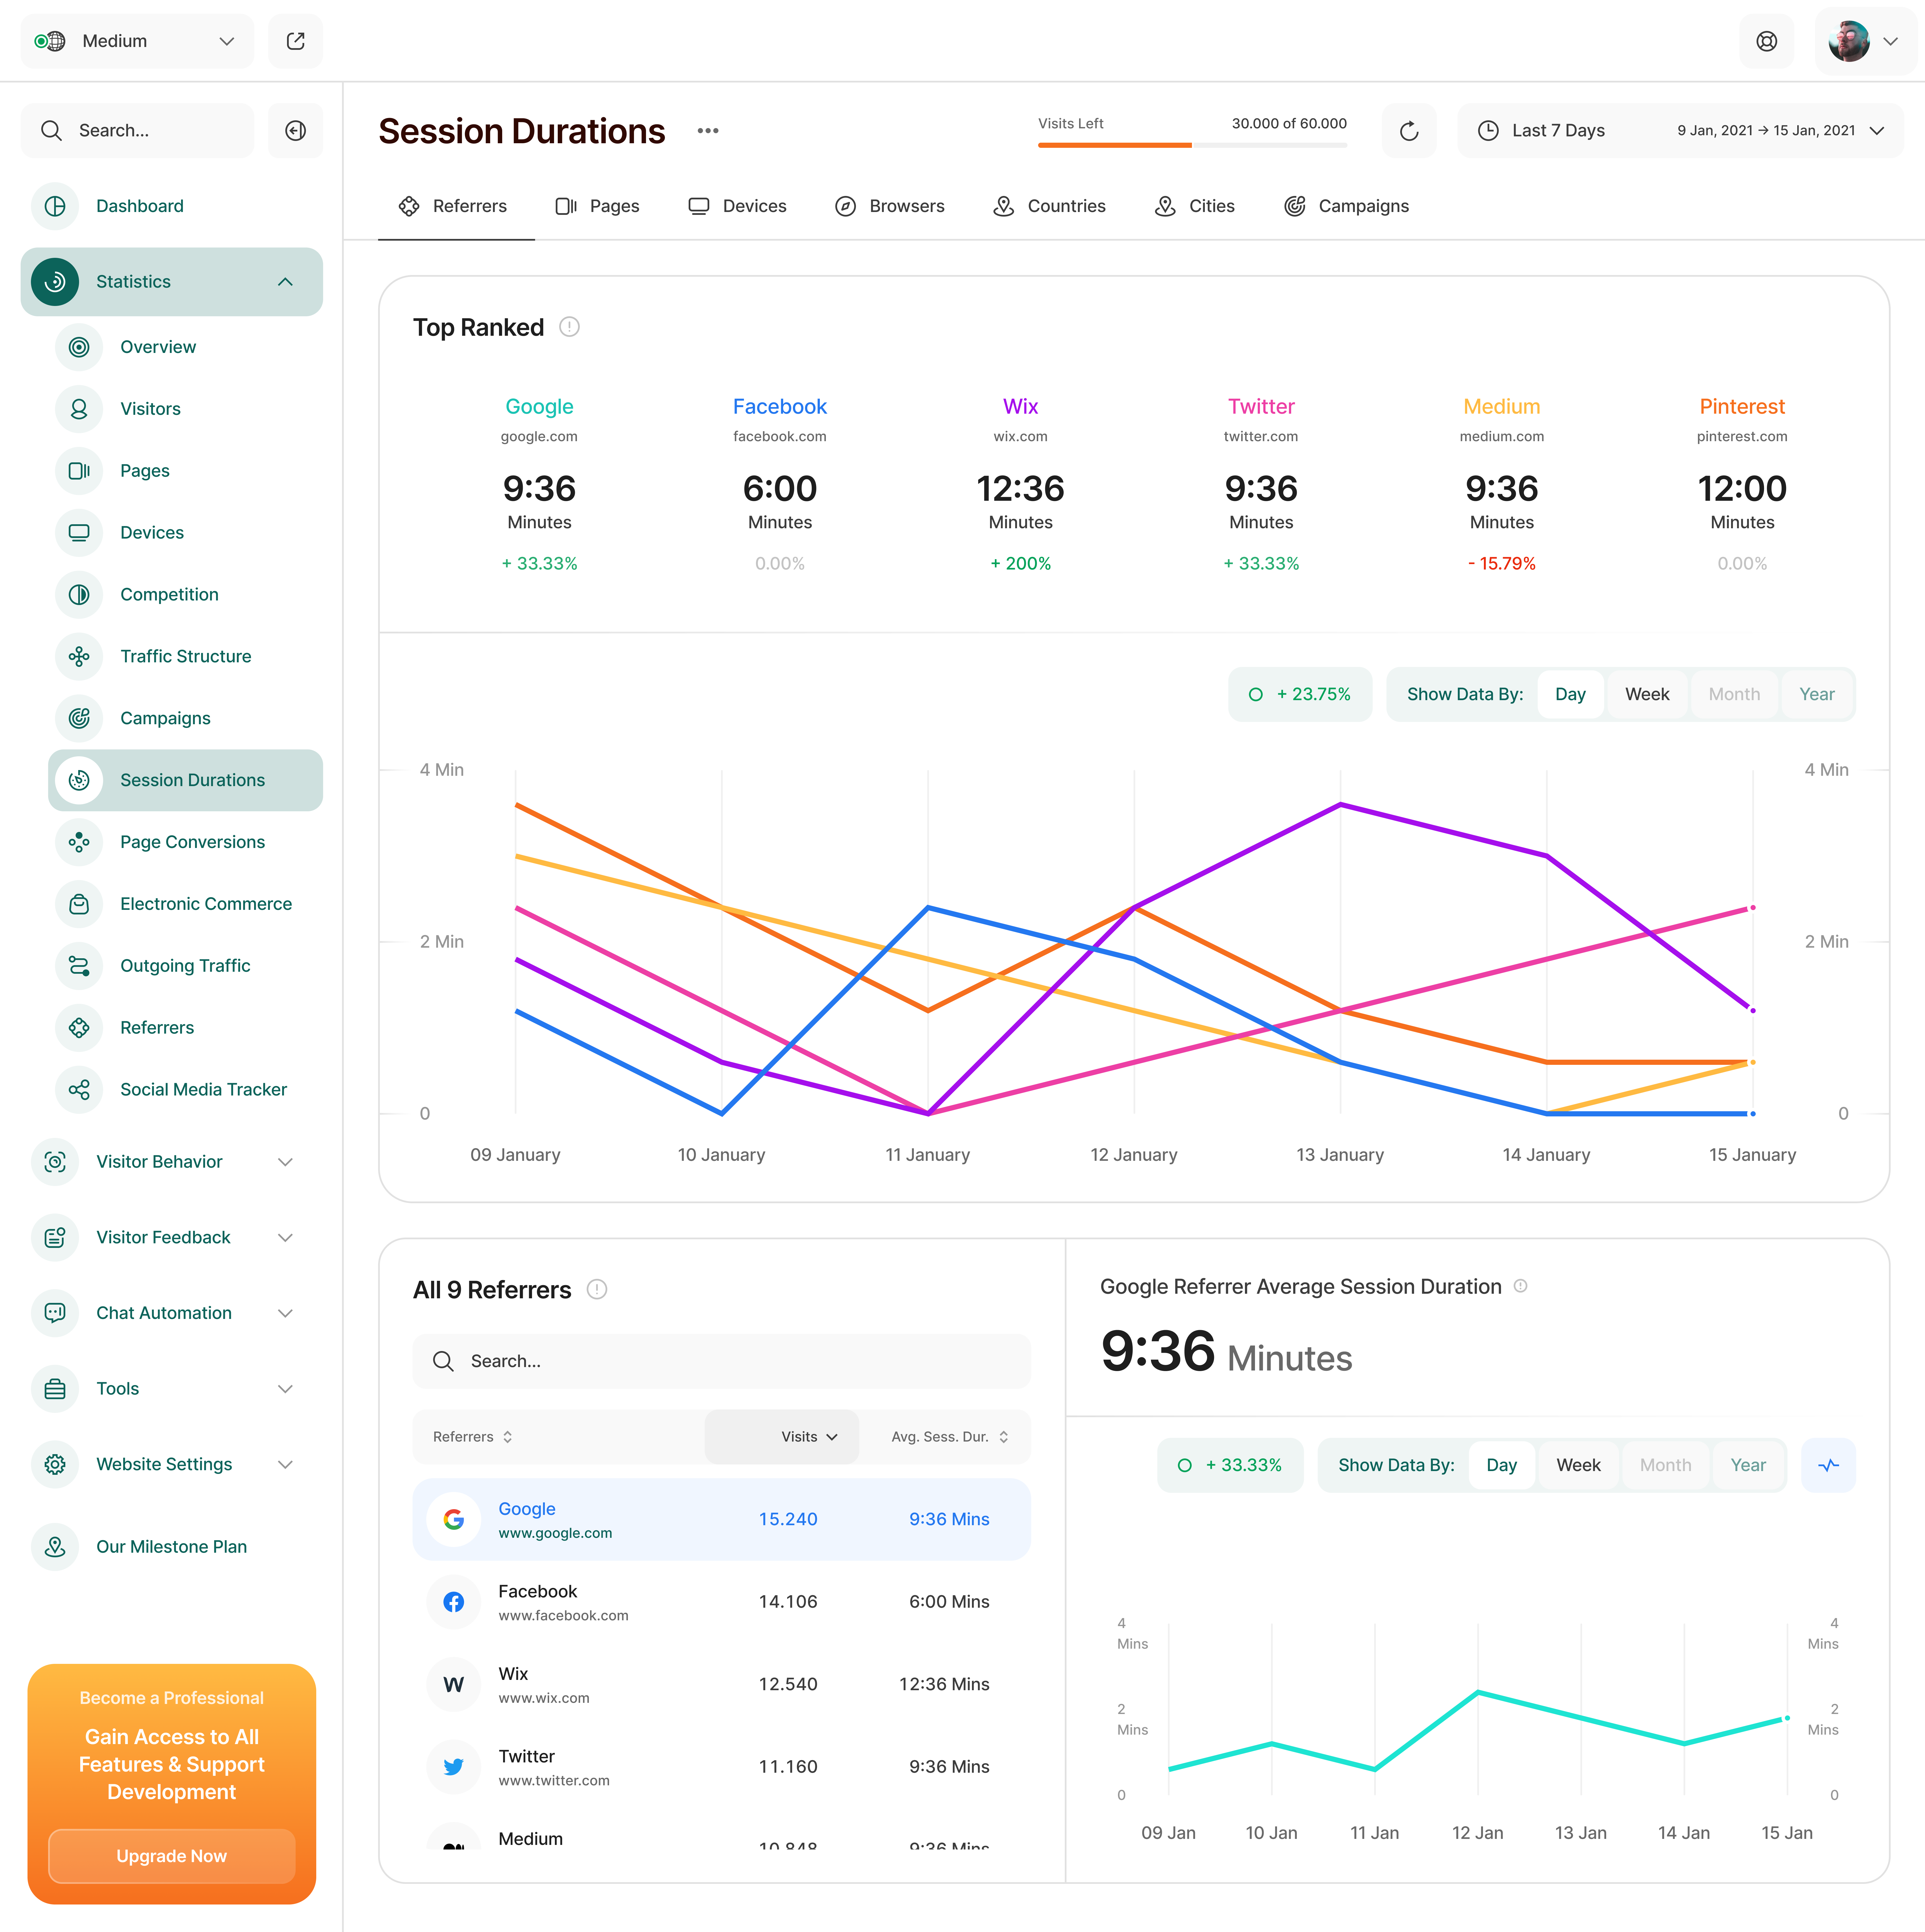Switch to the Cities tab

tap(1195, 206)
